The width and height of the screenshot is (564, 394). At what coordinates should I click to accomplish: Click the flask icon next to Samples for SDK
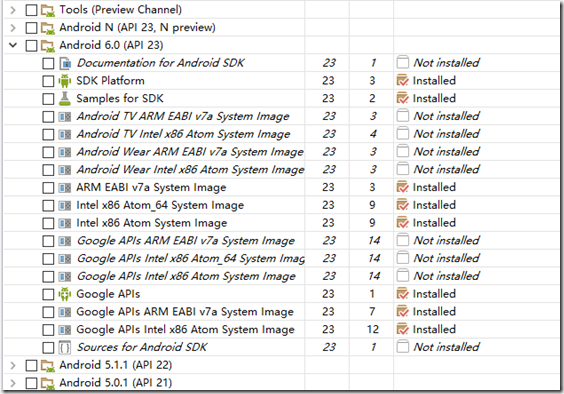[65, 99]
